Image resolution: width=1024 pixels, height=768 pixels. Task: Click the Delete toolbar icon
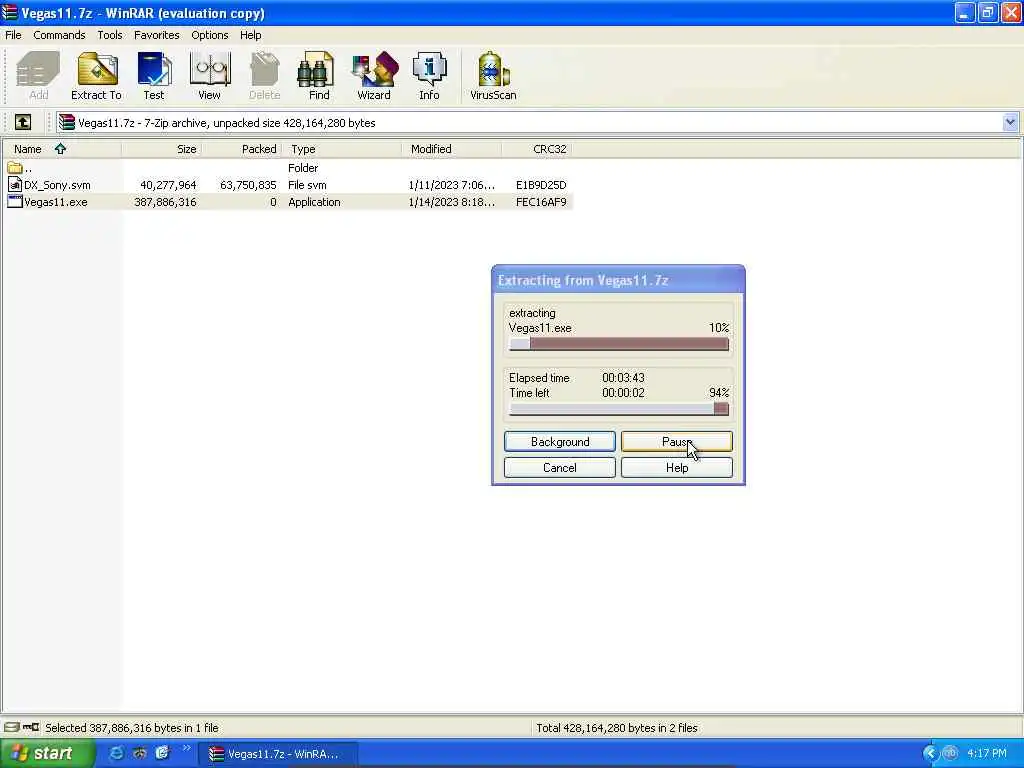[264, 76]
